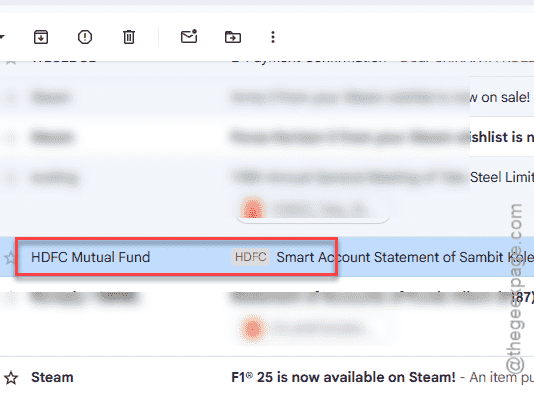Image resolution: width=534 pixels, height=396 pixels.
Task: Open the three-dot More options menu
Action: point(273,37)
